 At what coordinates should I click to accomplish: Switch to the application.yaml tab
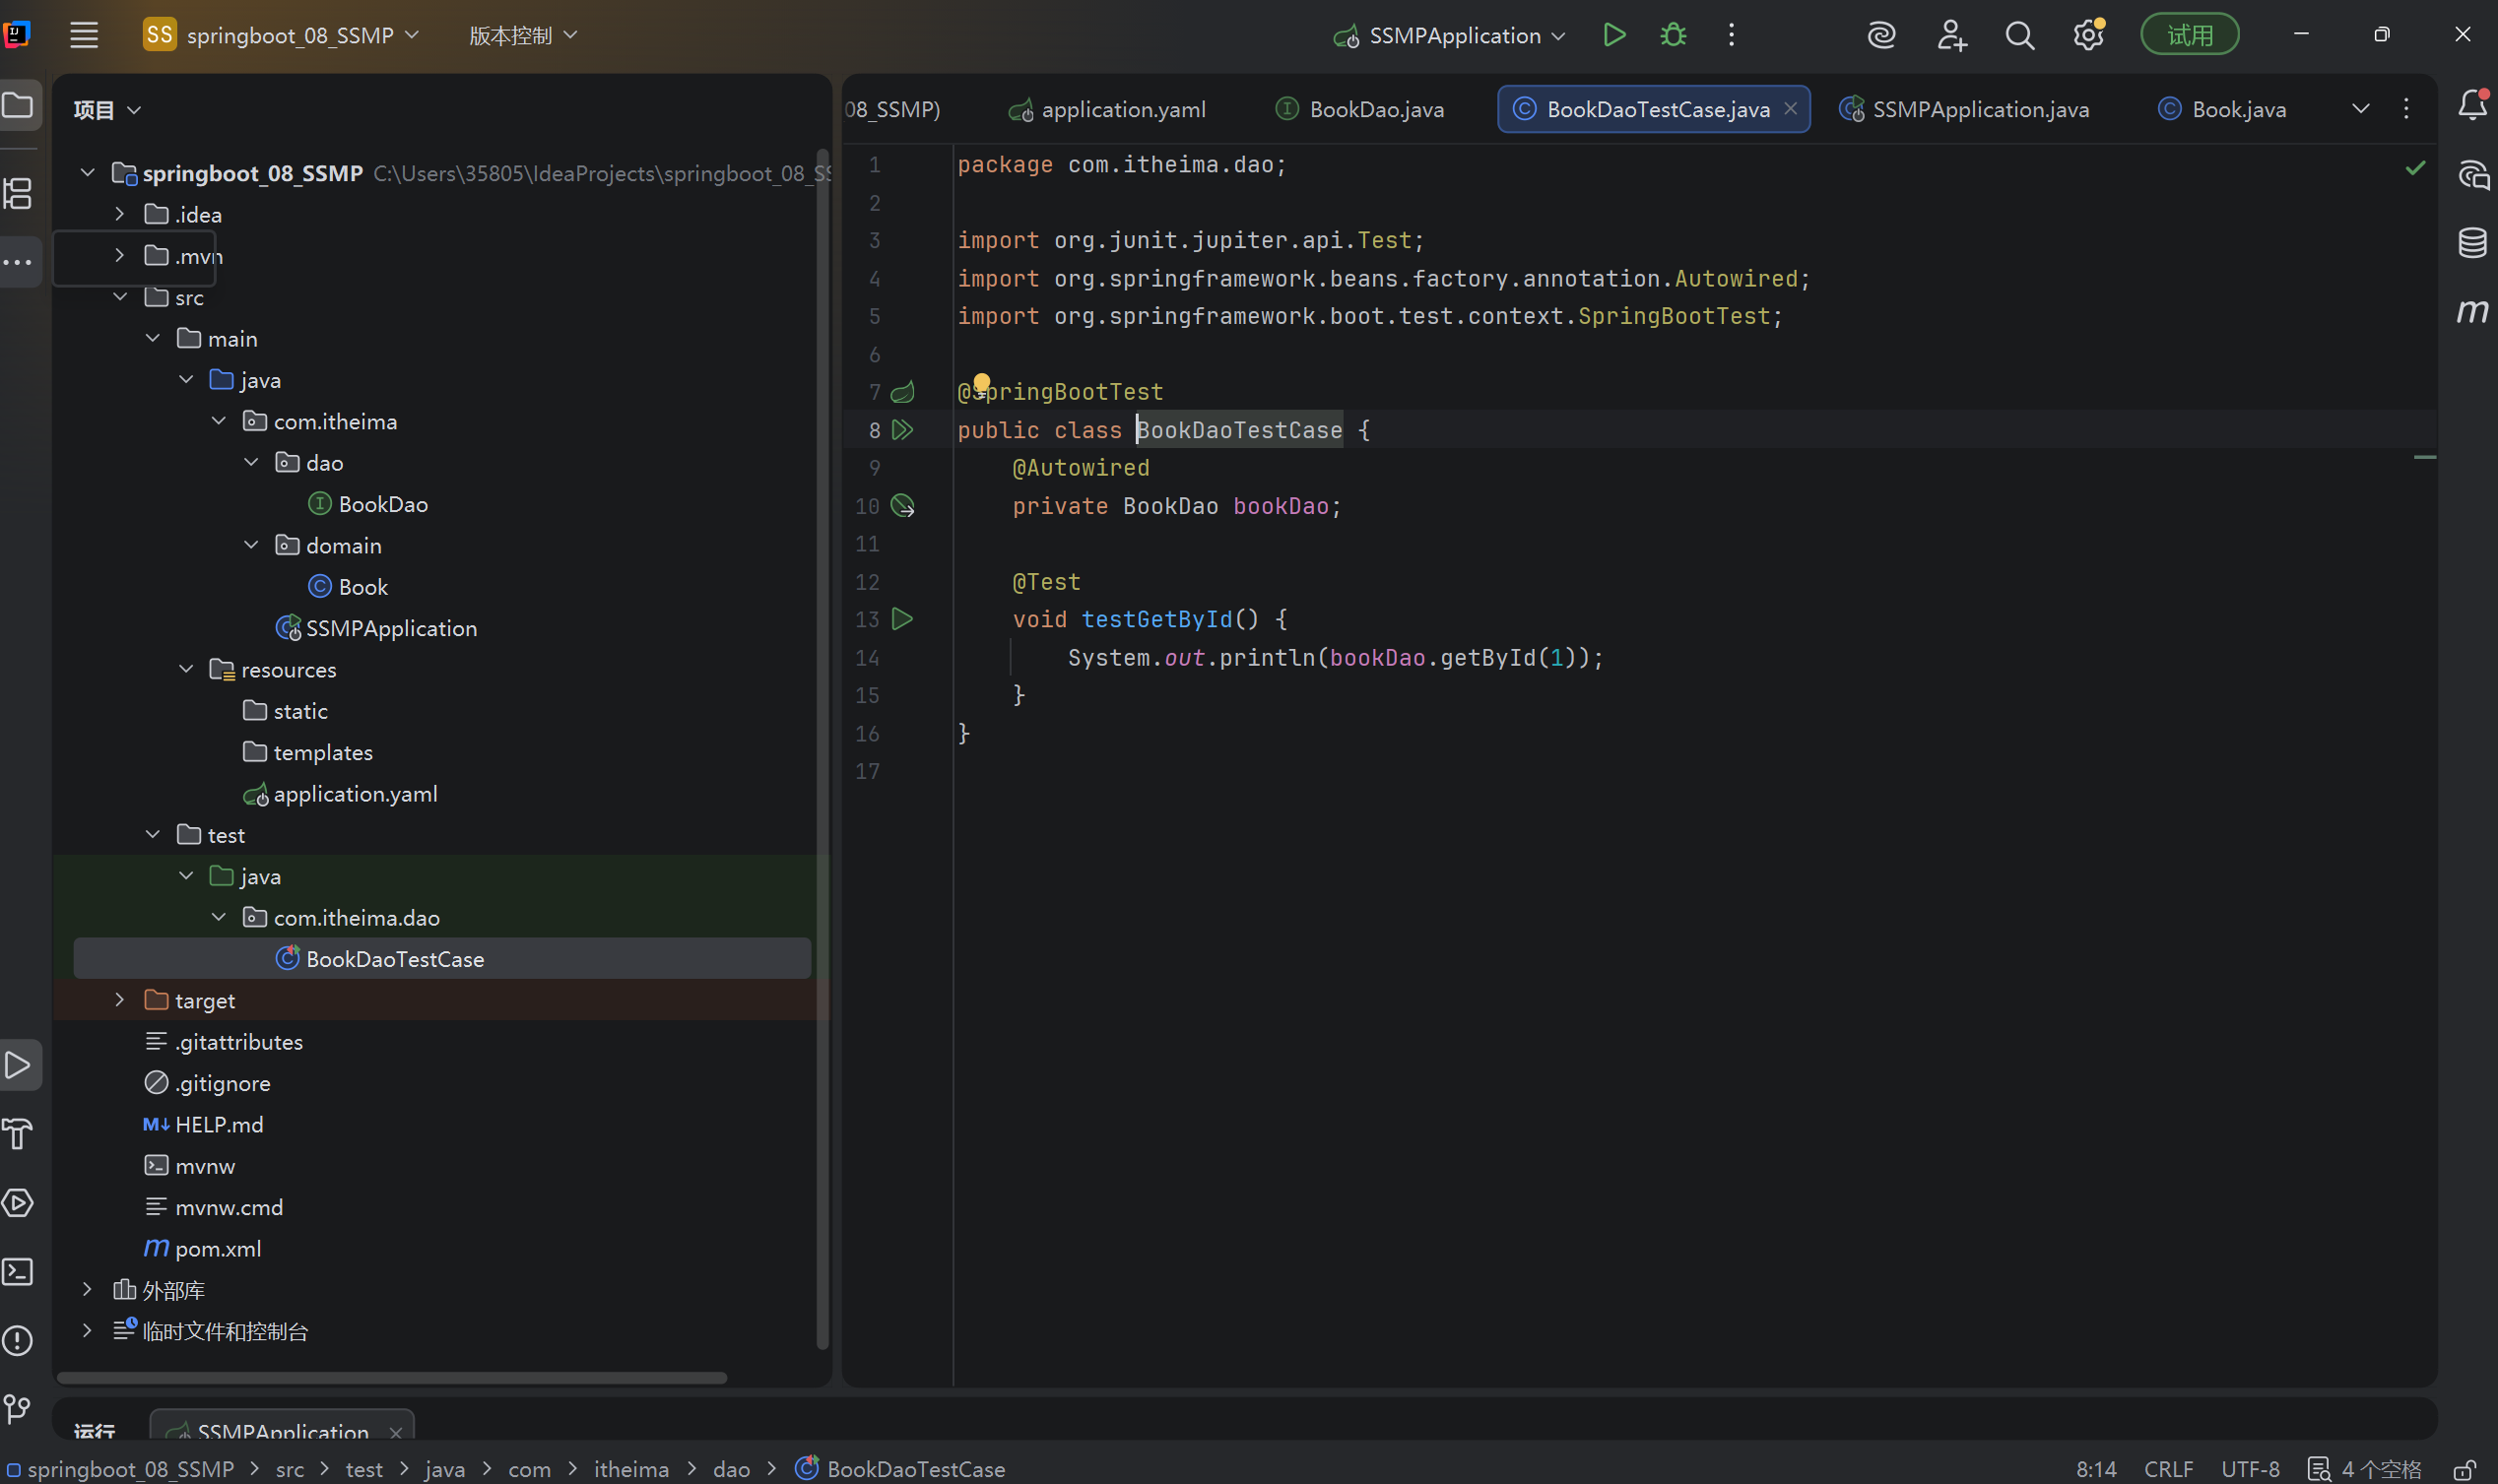(x=1122, y=109)
